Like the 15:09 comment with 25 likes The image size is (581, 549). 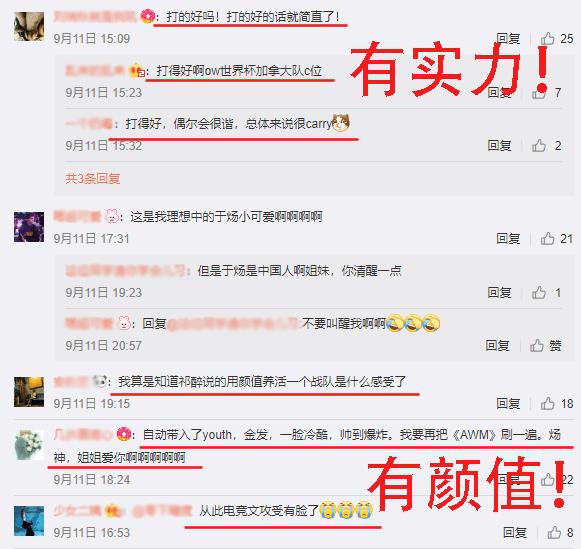coord(557,39)
